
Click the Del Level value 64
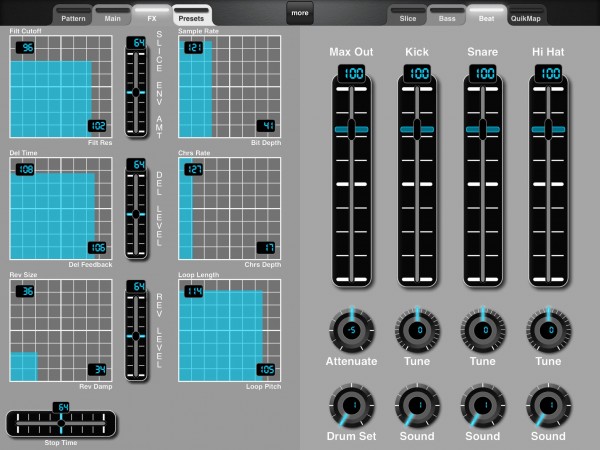pos(136,165)
